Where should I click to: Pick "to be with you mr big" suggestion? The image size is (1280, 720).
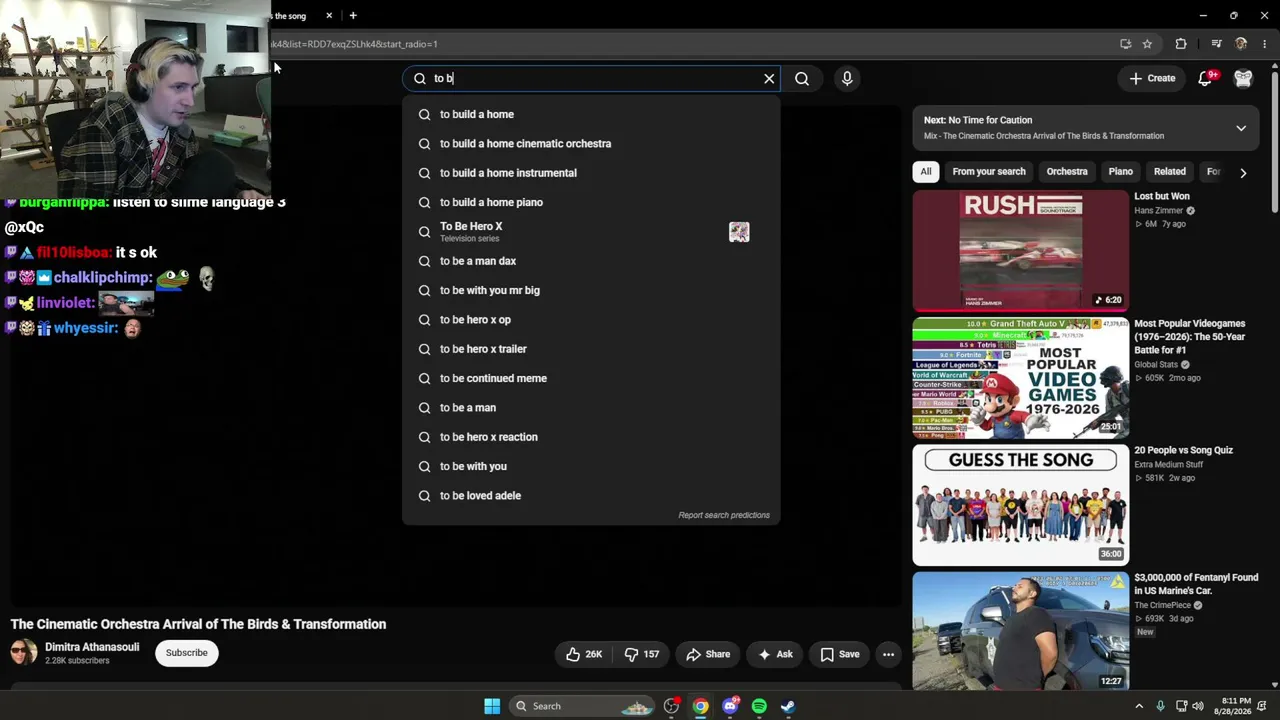591,290
